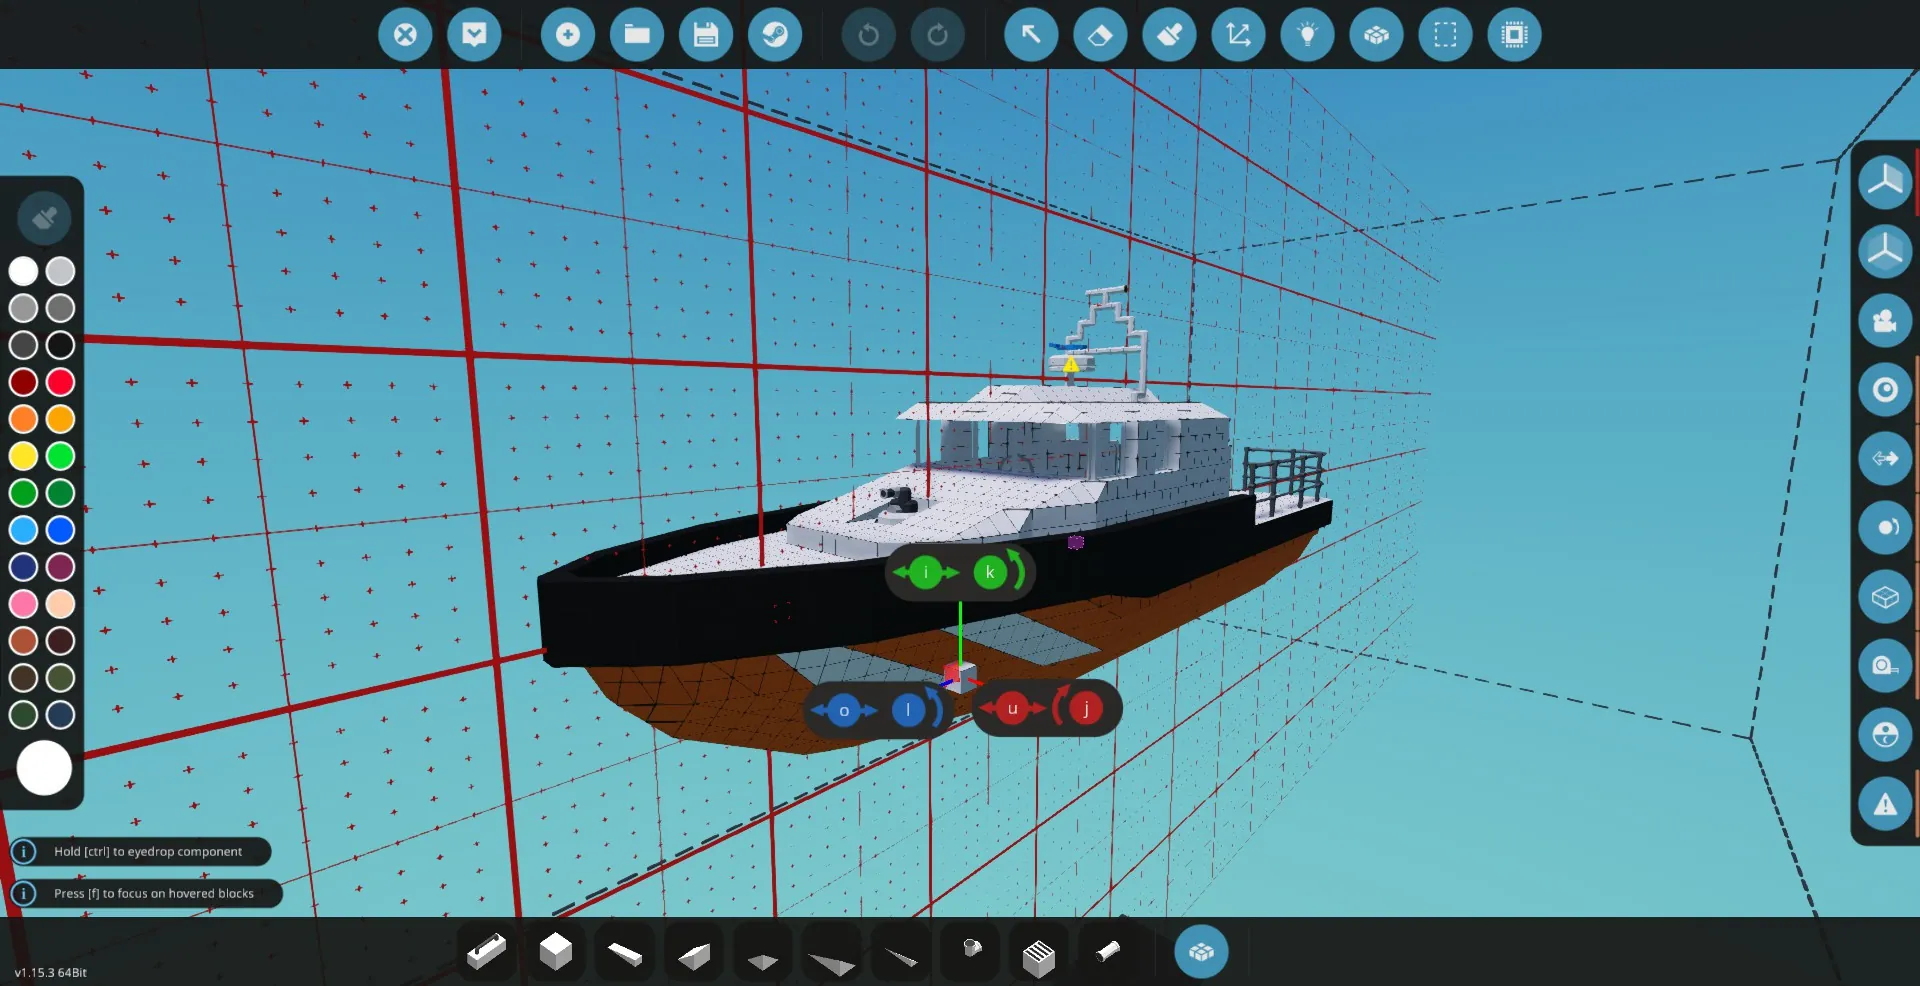The width and height of the screenshot is (1920, 986).
Task: Toggle the warning triangle display button
Action: click(1885, 804)
